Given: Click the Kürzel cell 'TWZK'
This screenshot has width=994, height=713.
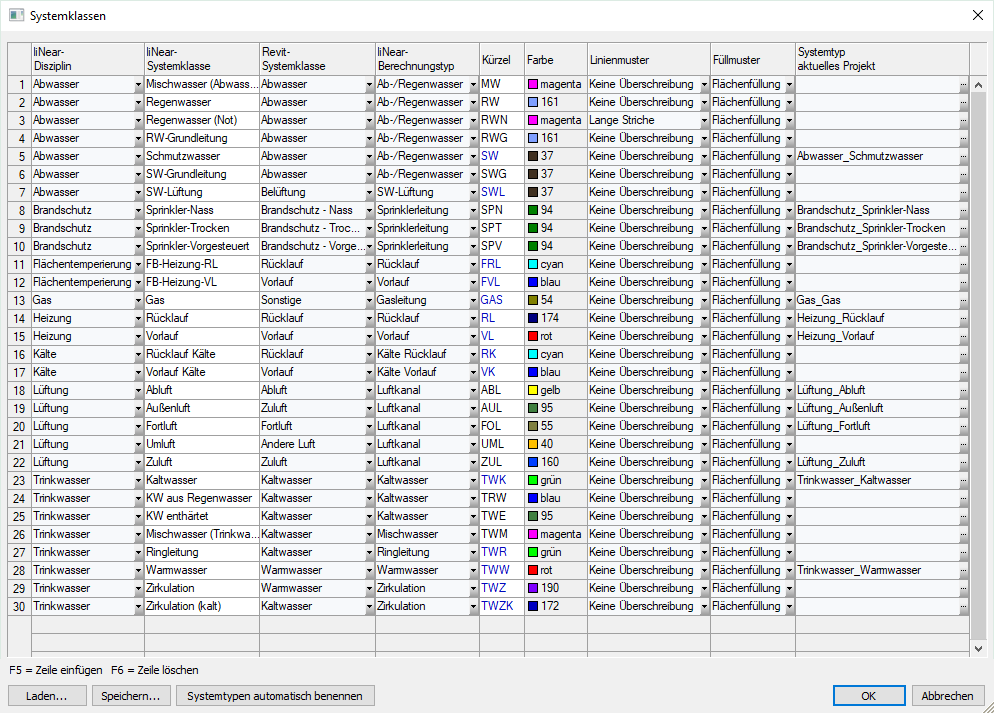Looking at the screenshot, I should point(501,607).
